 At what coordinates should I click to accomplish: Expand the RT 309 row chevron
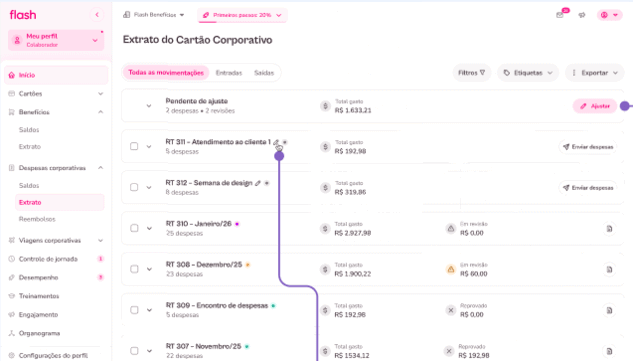click(149, 310)
